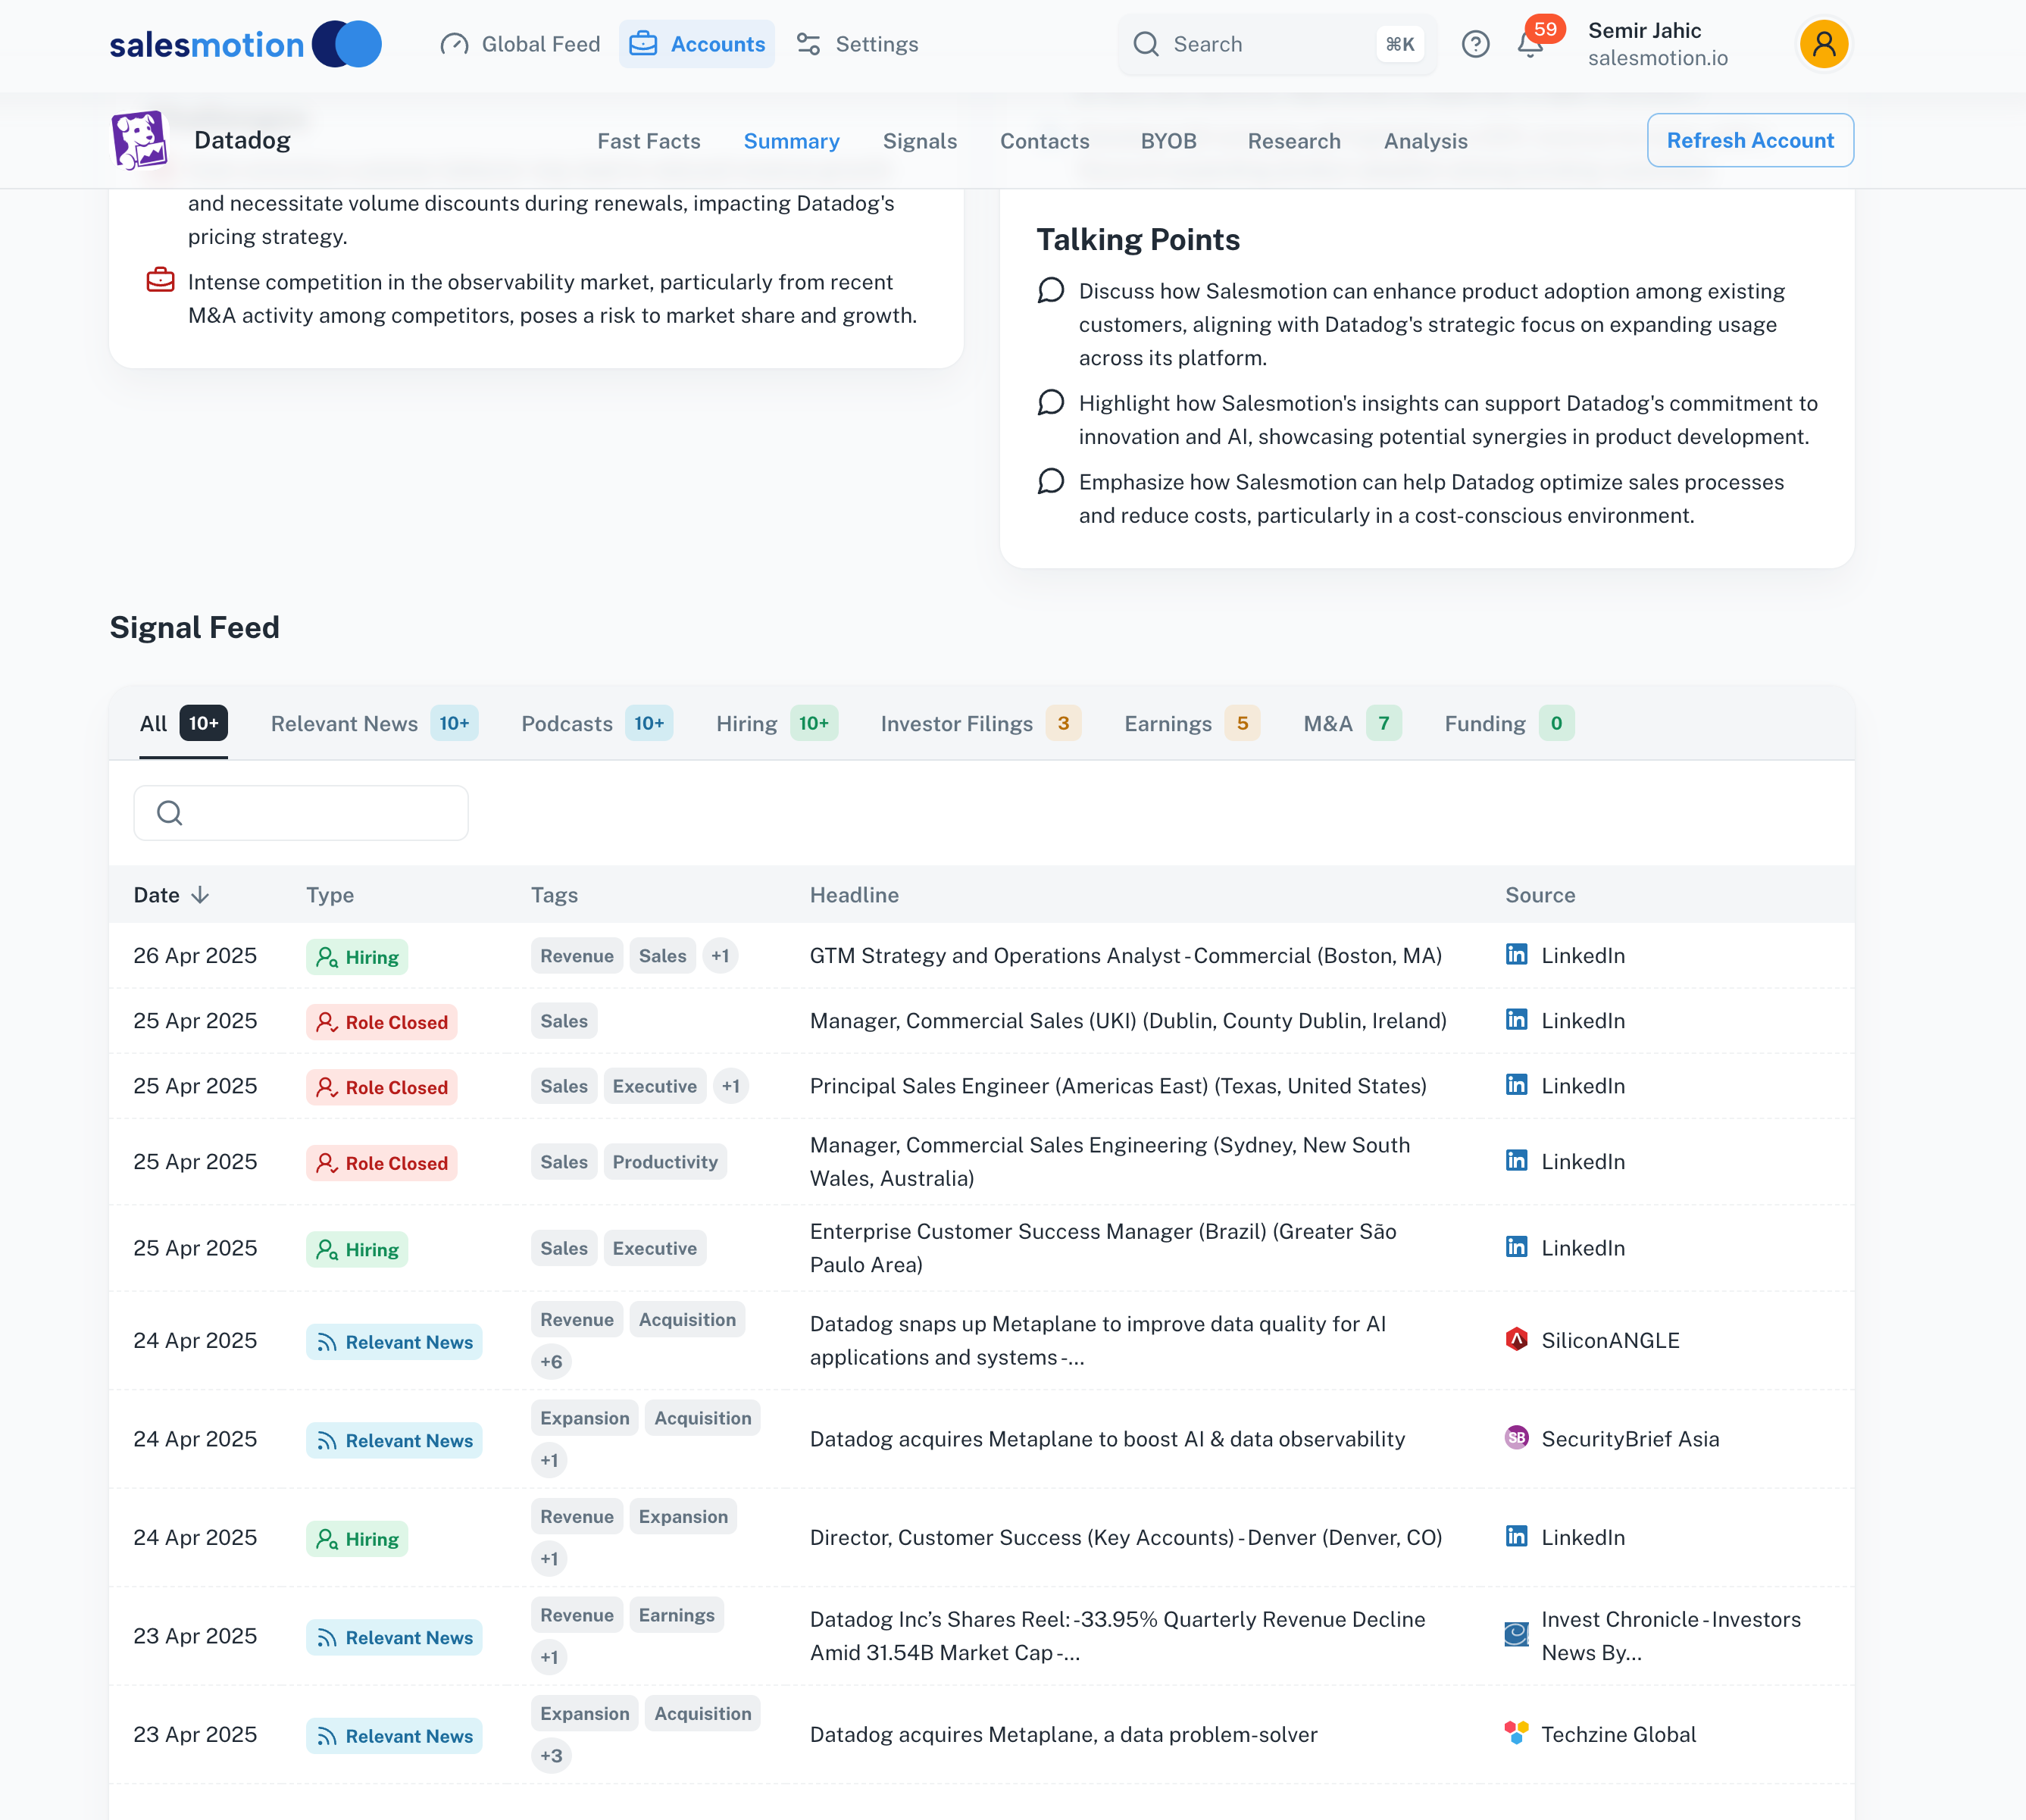Open the help question mark icon
The height and width of the screenshot is (1820, 2026).
tap(1475, 45)
